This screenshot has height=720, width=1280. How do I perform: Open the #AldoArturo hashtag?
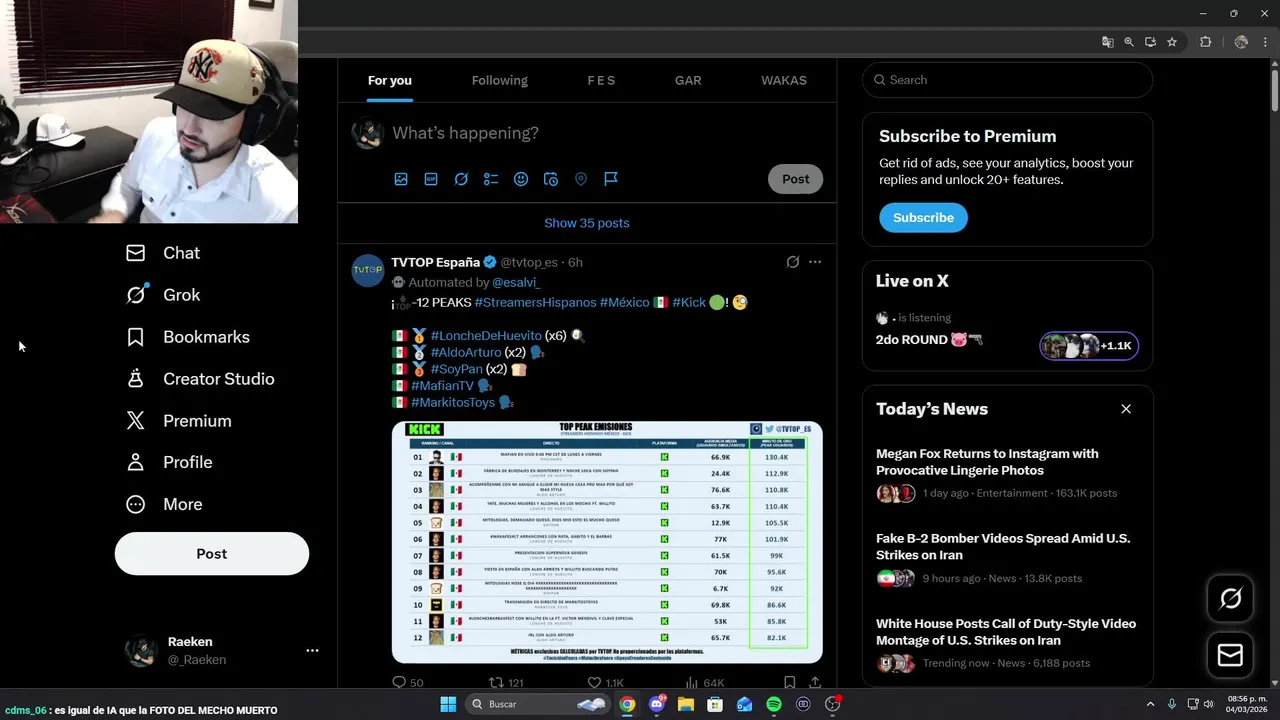(466, 352)
